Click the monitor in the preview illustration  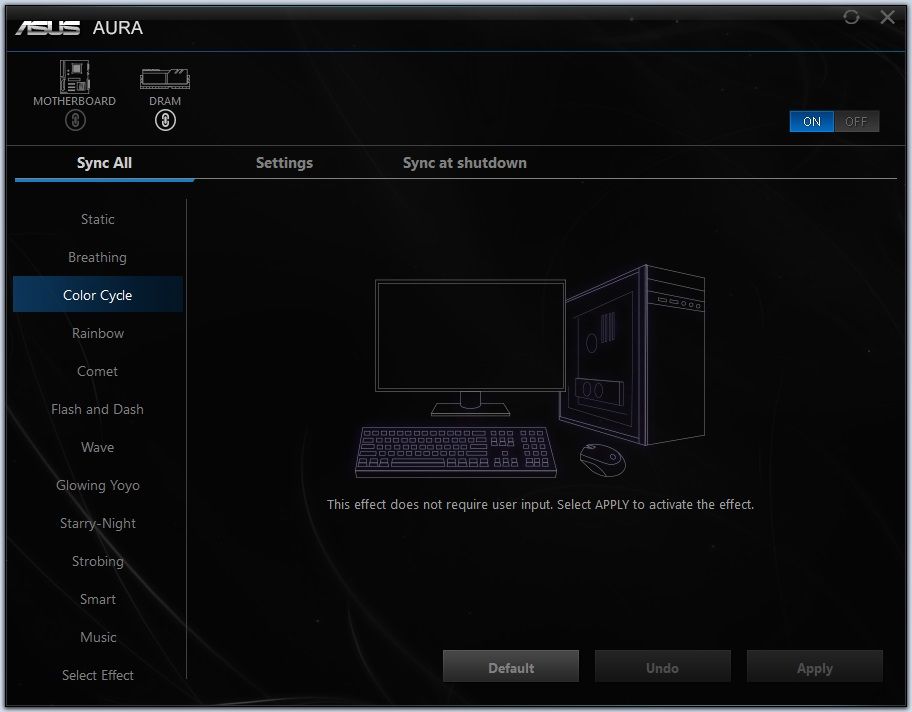(470, 347)
